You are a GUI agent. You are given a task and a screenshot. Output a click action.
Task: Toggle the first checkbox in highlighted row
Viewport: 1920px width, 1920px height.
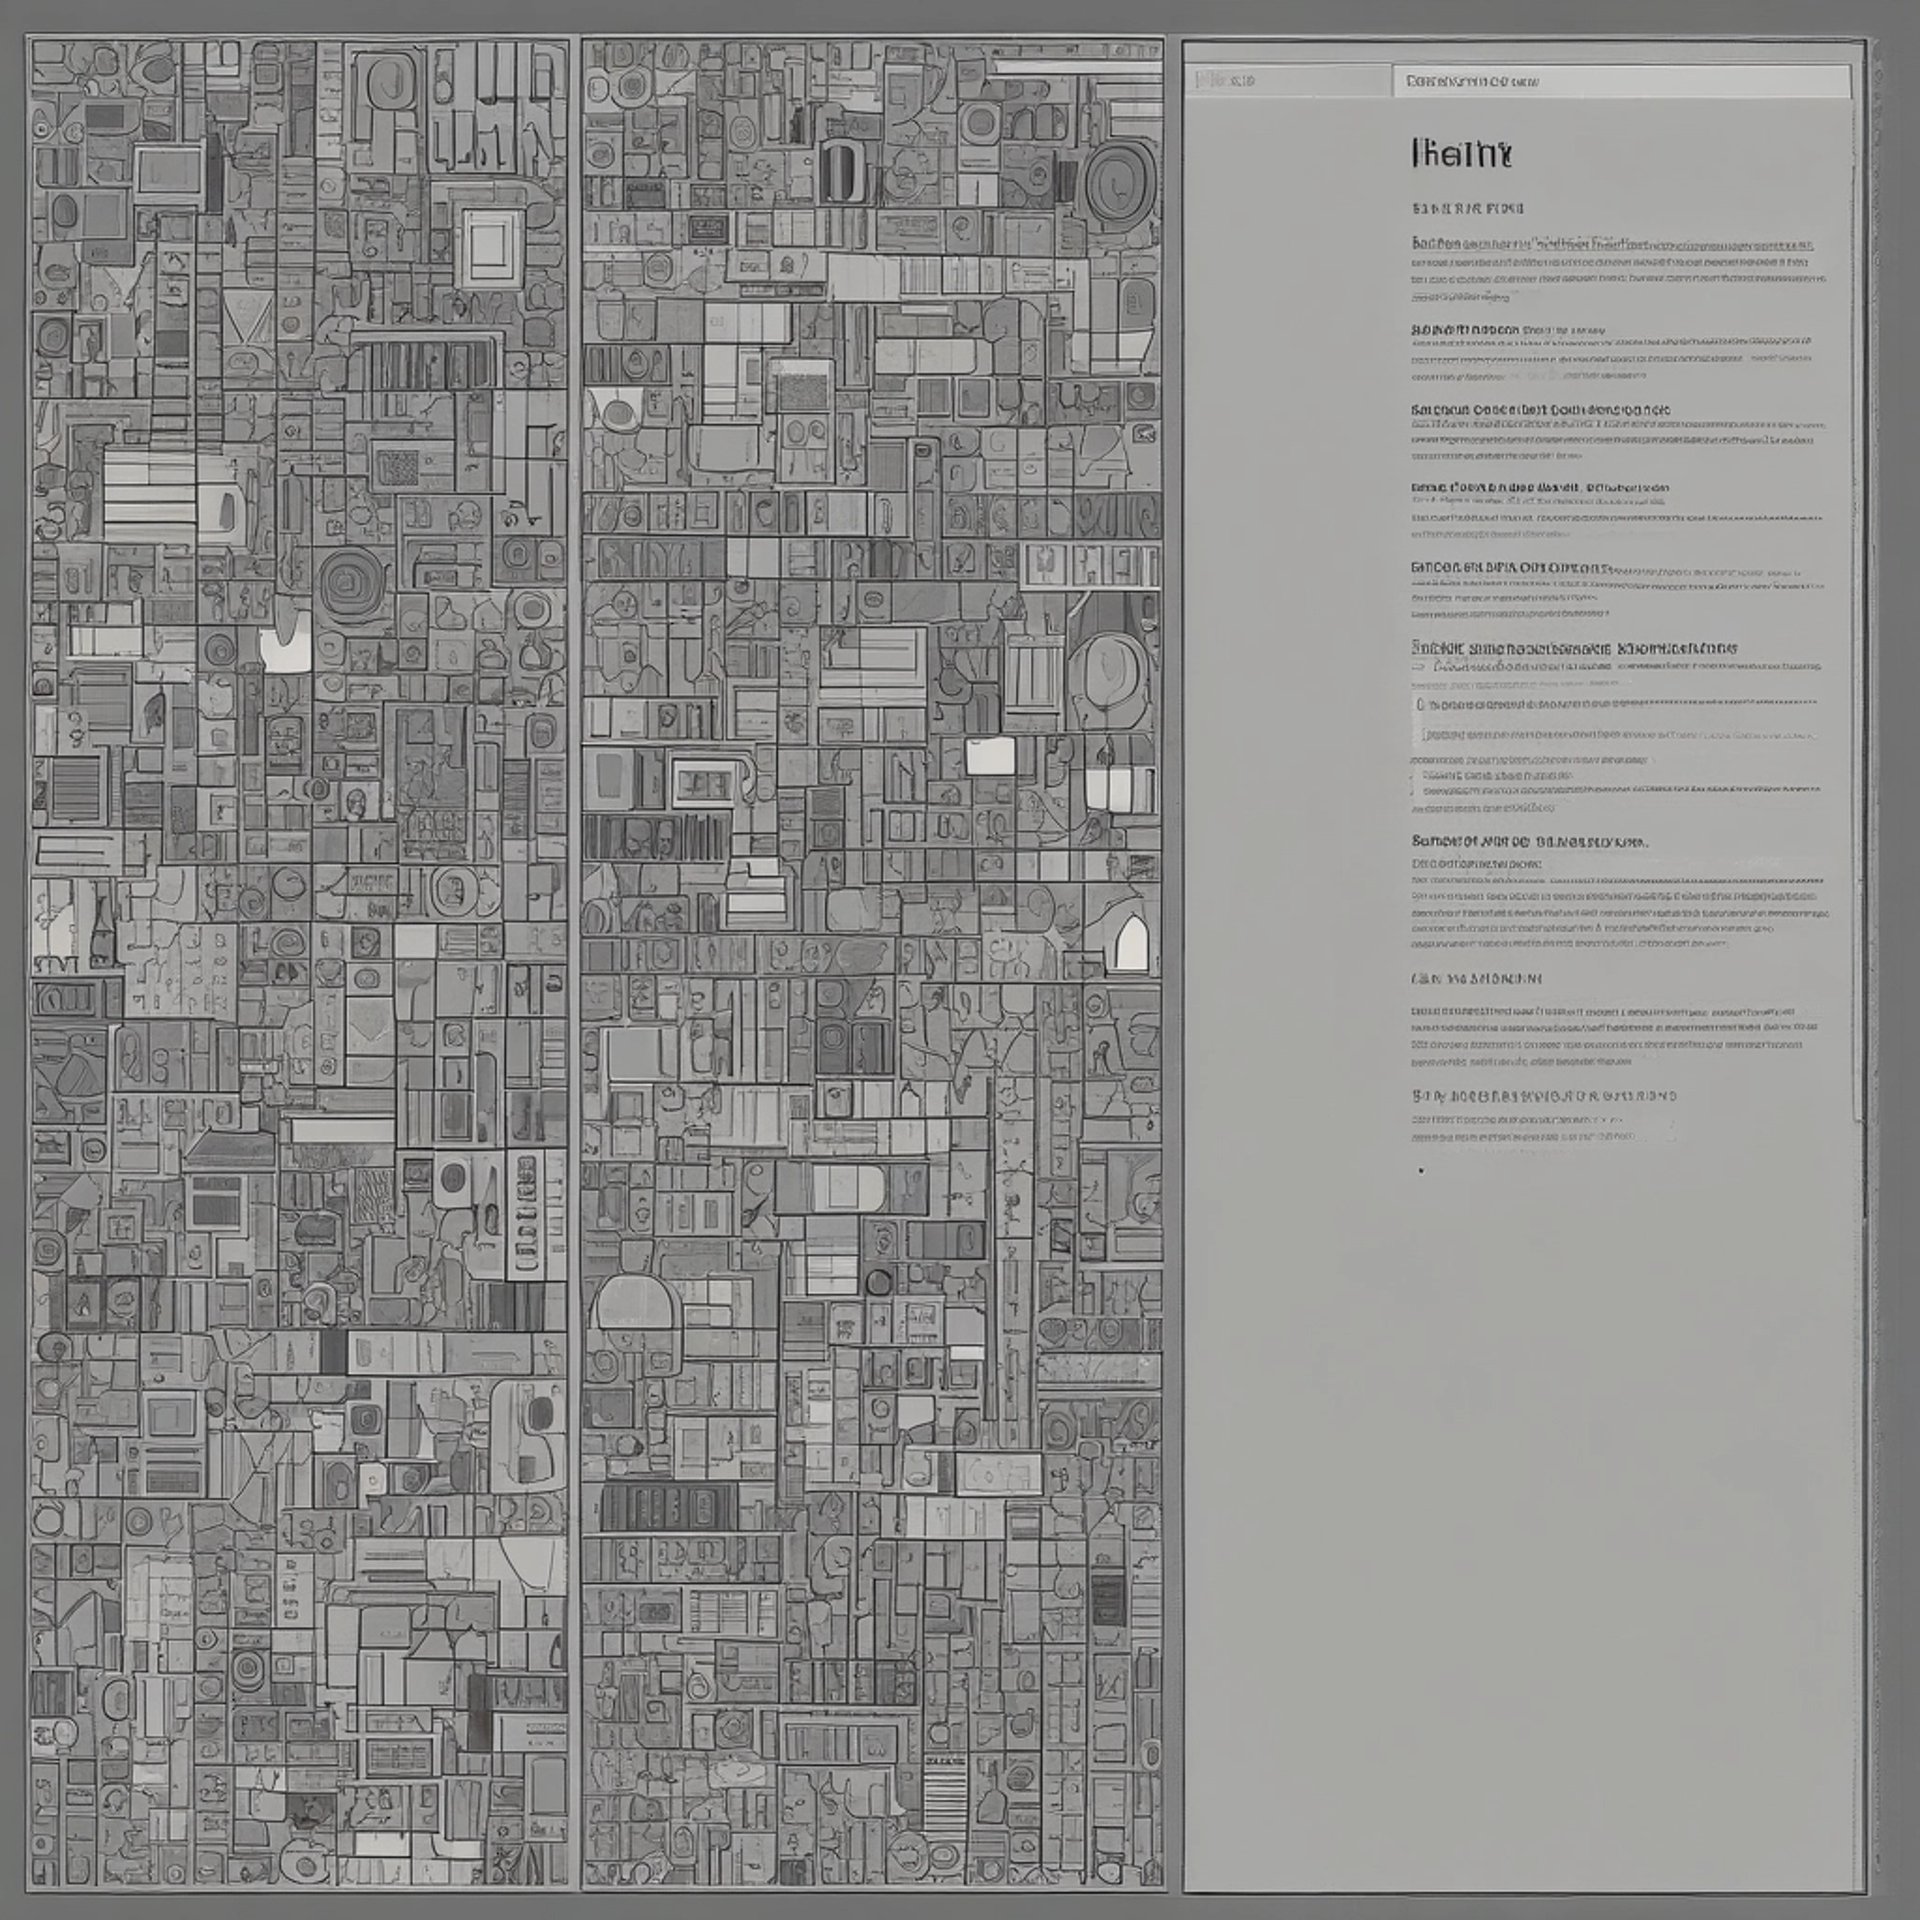pos(1421,704)
